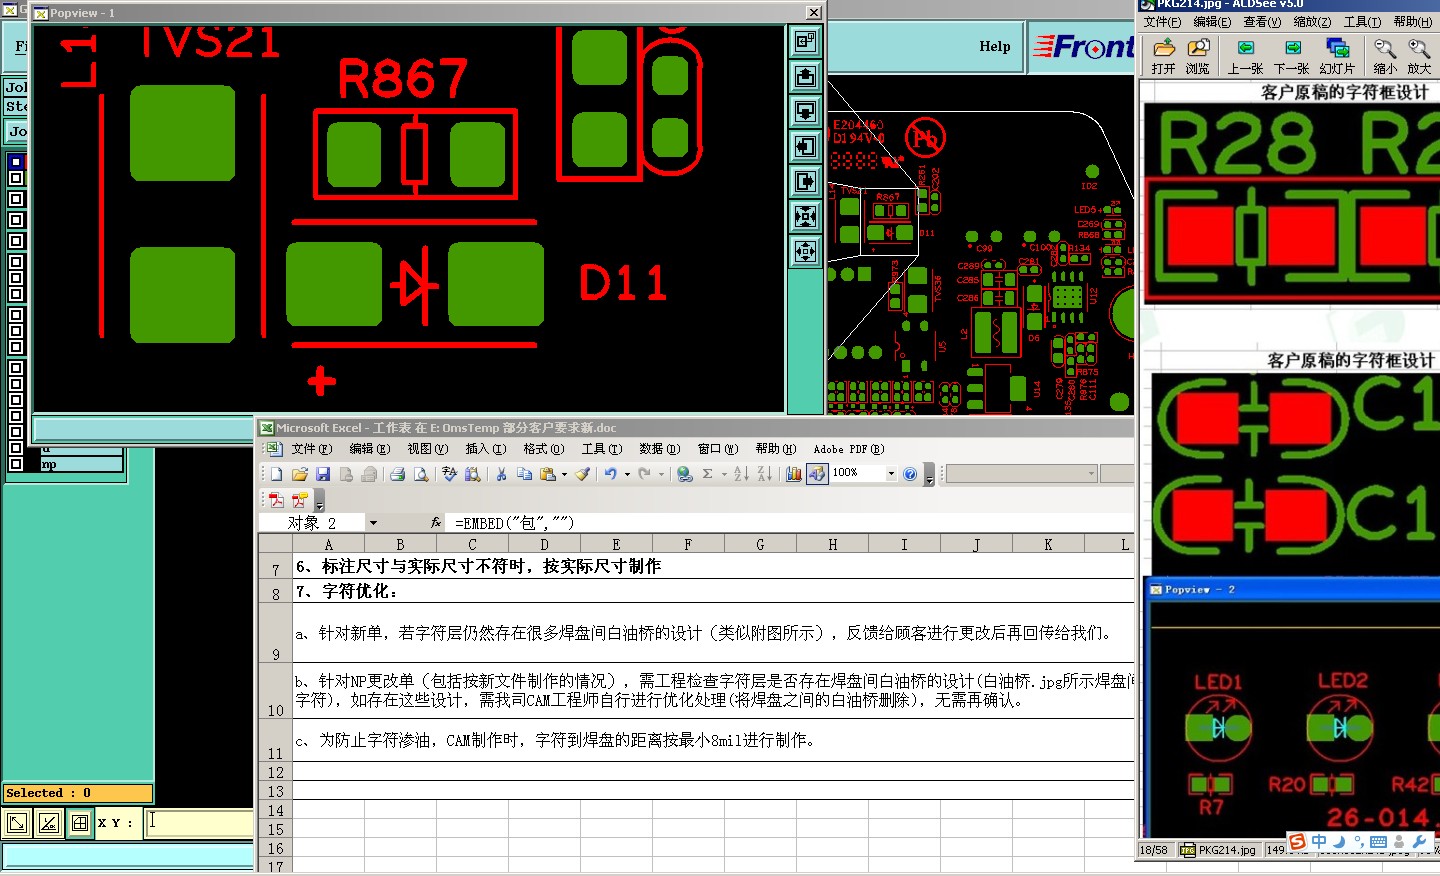Click top icon in Popview right toolbar
Screen dimensions: 1440x876
[x=805, y=42]
